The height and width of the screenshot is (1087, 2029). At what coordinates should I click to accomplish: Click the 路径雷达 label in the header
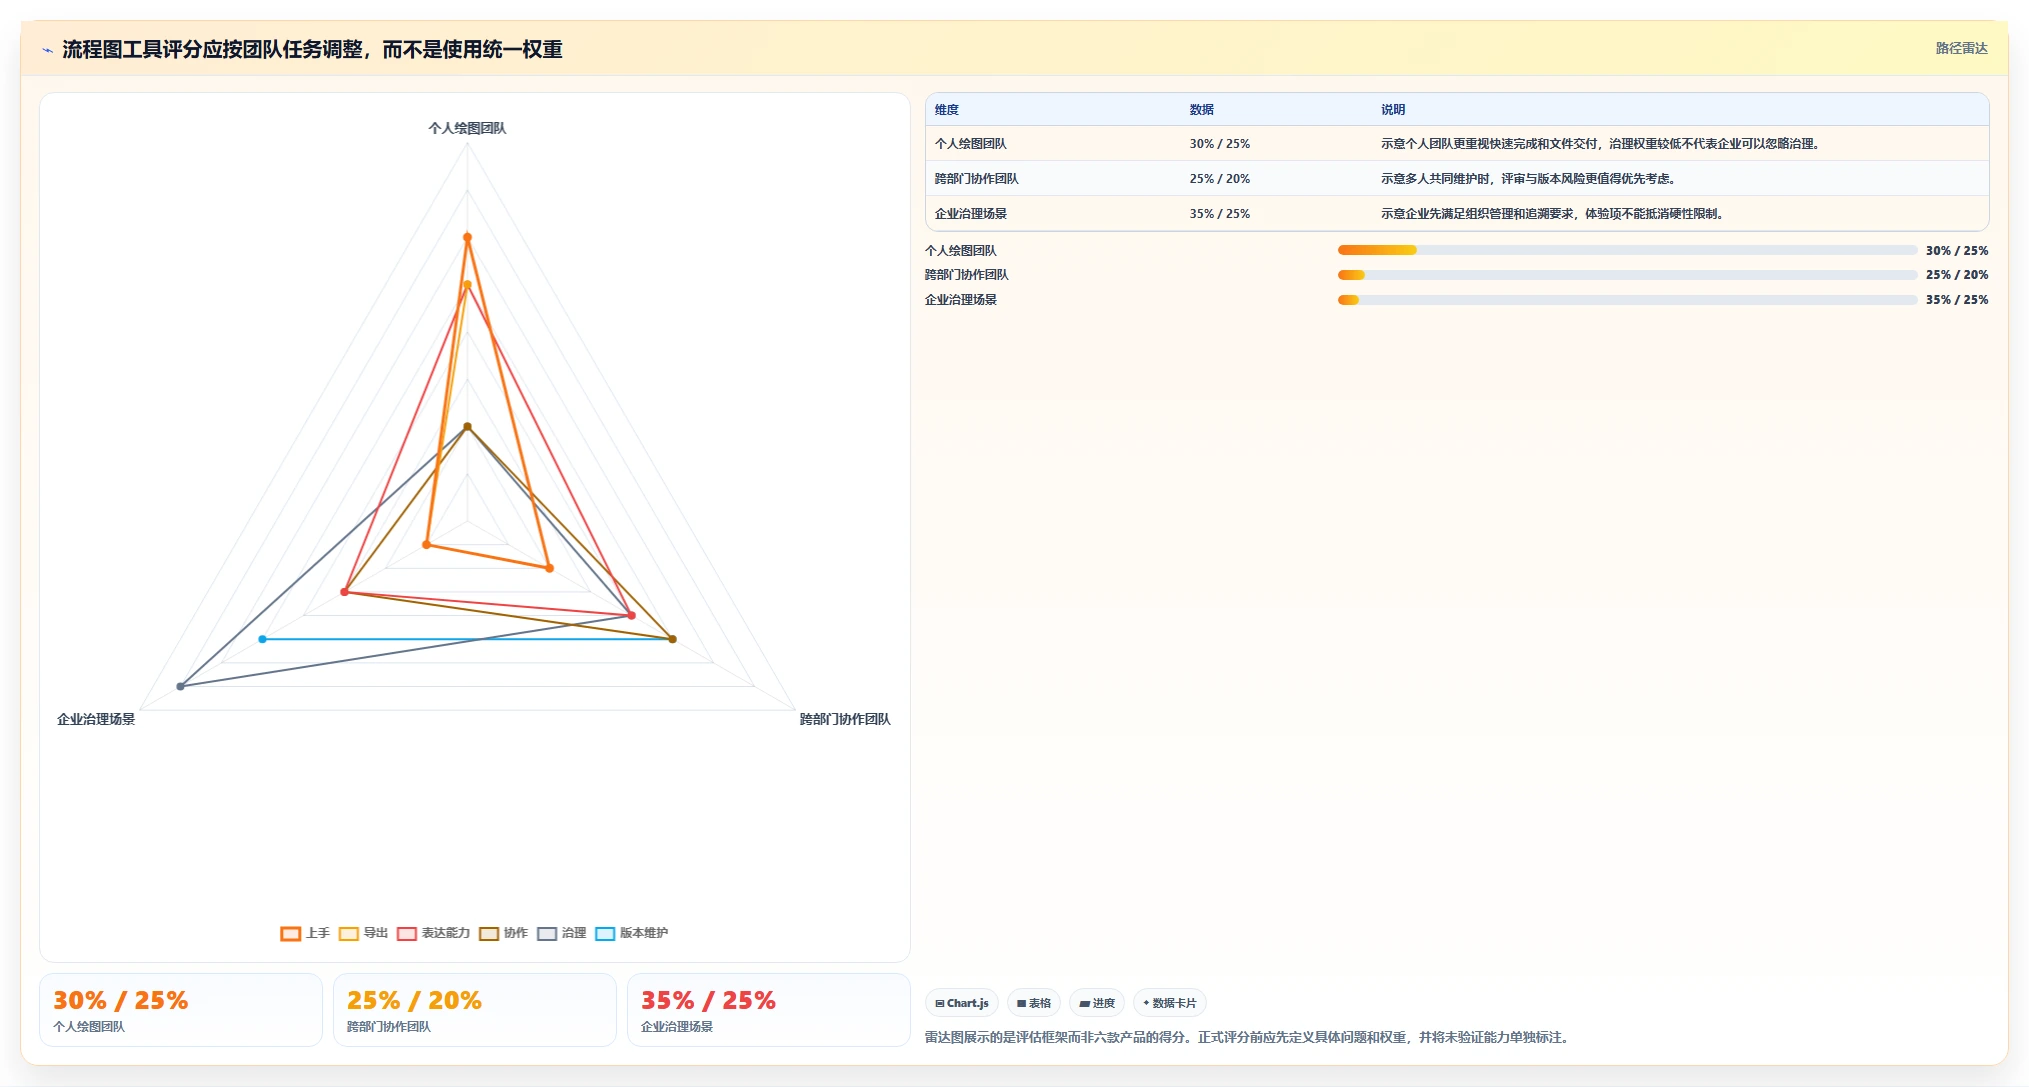[1961, 48]
